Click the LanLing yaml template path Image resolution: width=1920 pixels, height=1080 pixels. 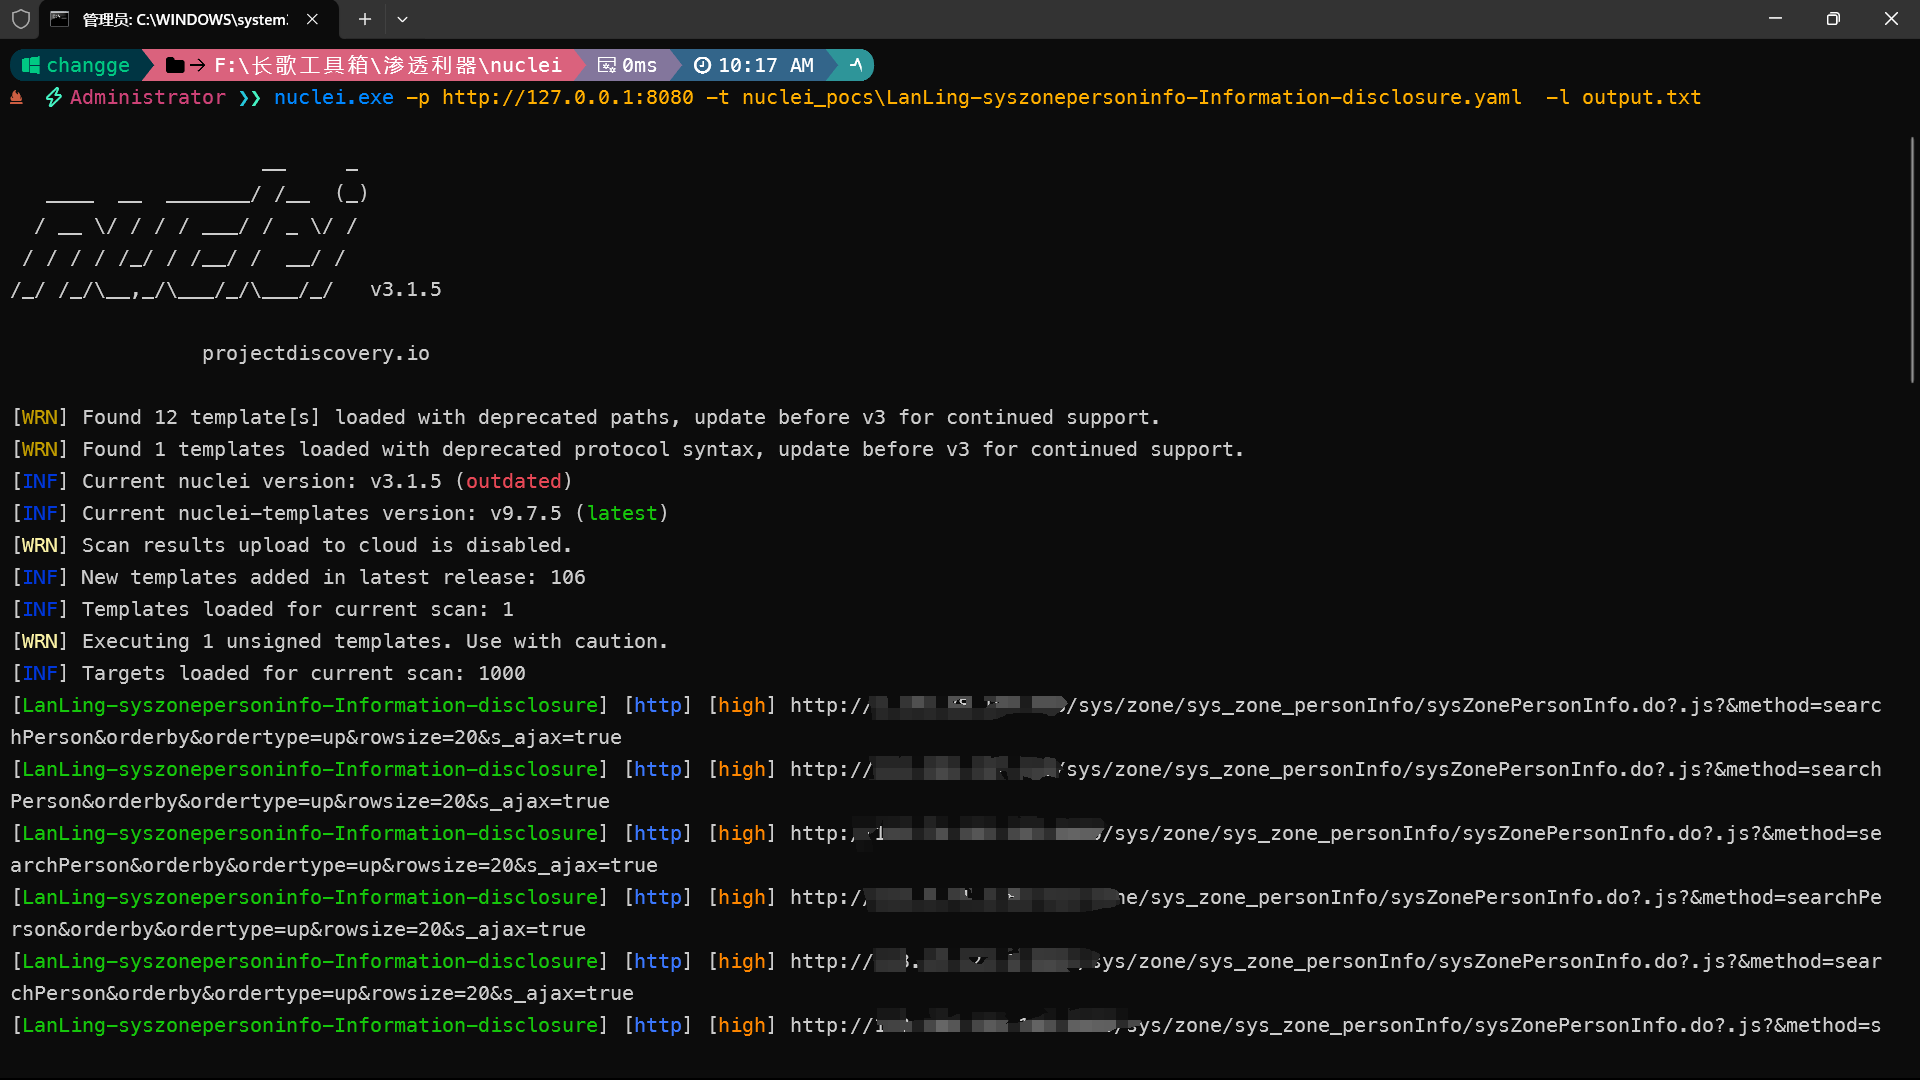point(1132,97)
